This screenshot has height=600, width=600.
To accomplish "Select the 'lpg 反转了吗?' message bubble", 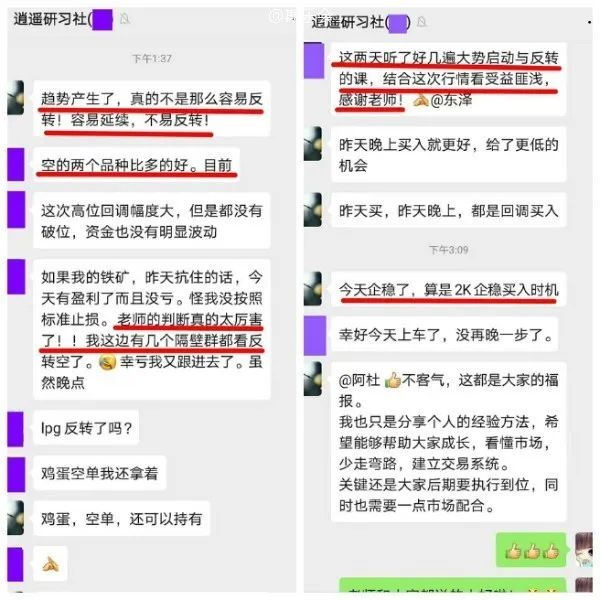I will [x=86, y=428].
